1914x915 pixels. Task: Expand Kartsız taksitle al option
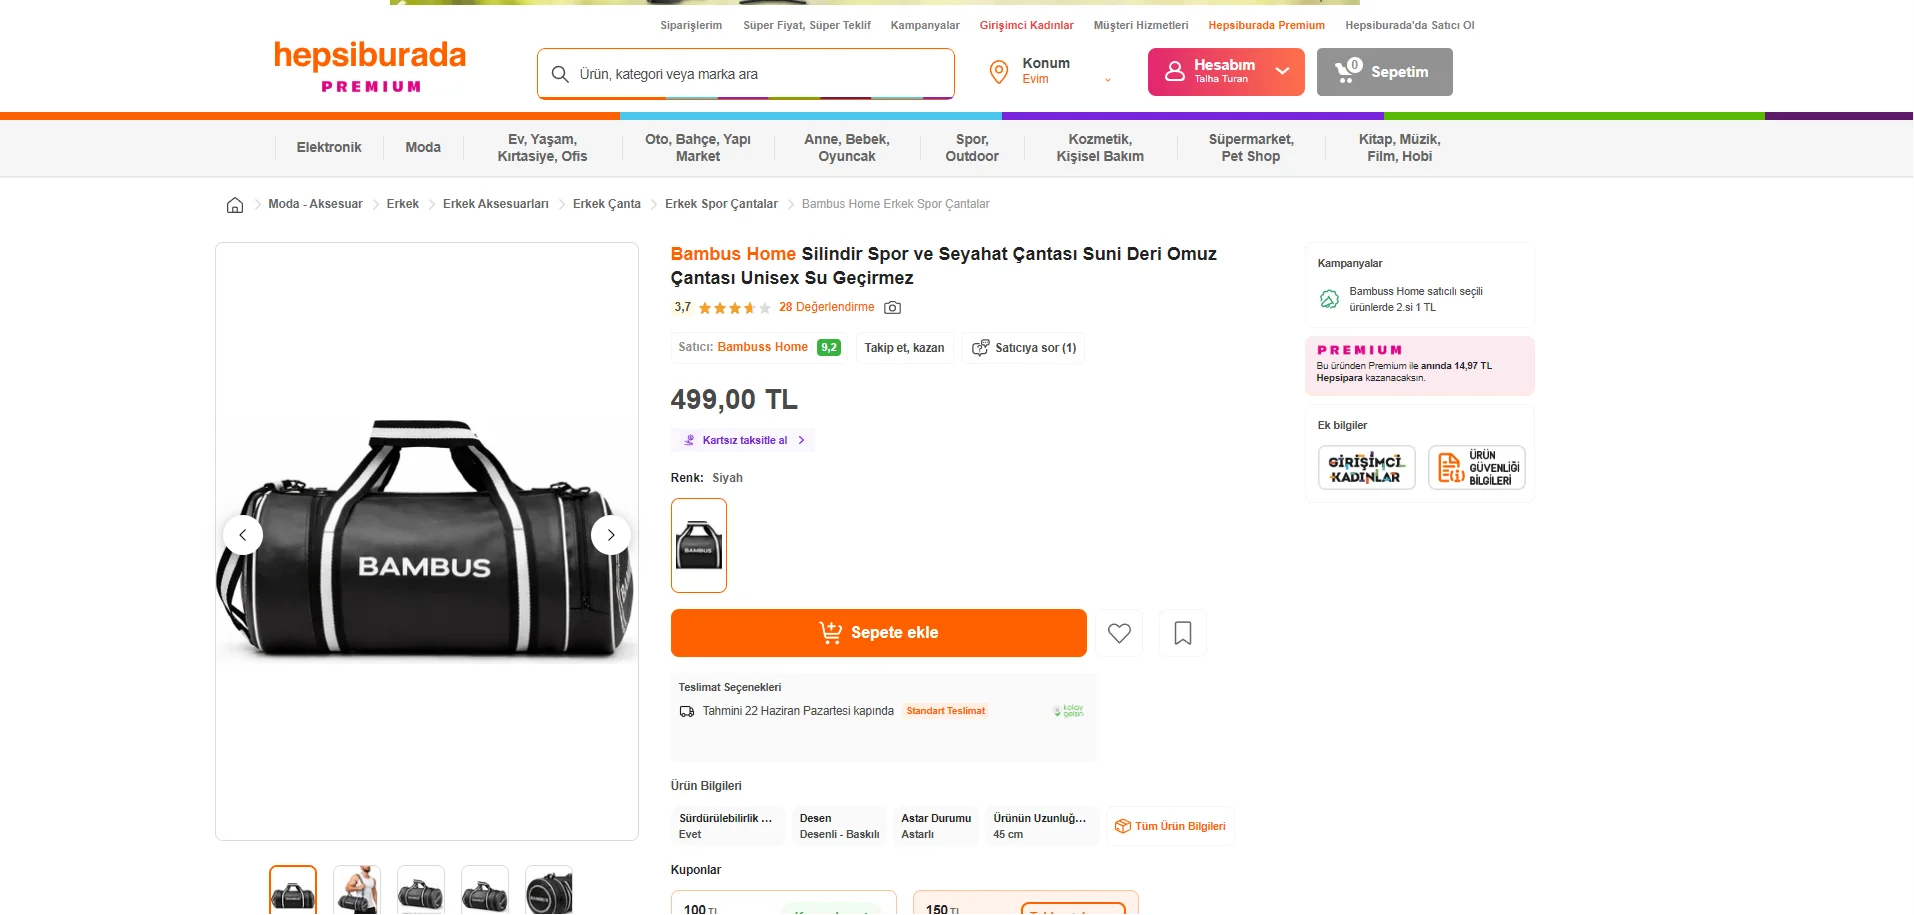pyautogui.click(x=743, y=440)
